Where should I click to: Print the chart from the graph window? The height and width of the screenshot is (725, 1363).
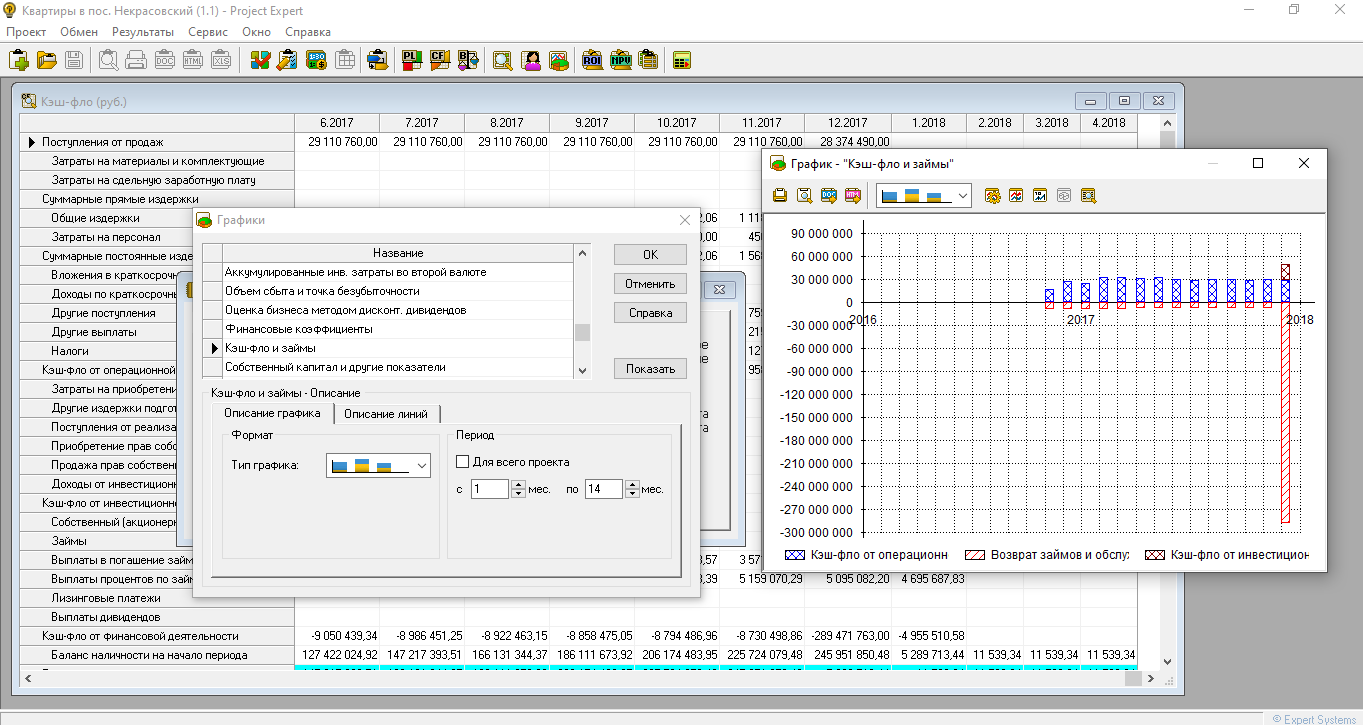click(780, 195)
